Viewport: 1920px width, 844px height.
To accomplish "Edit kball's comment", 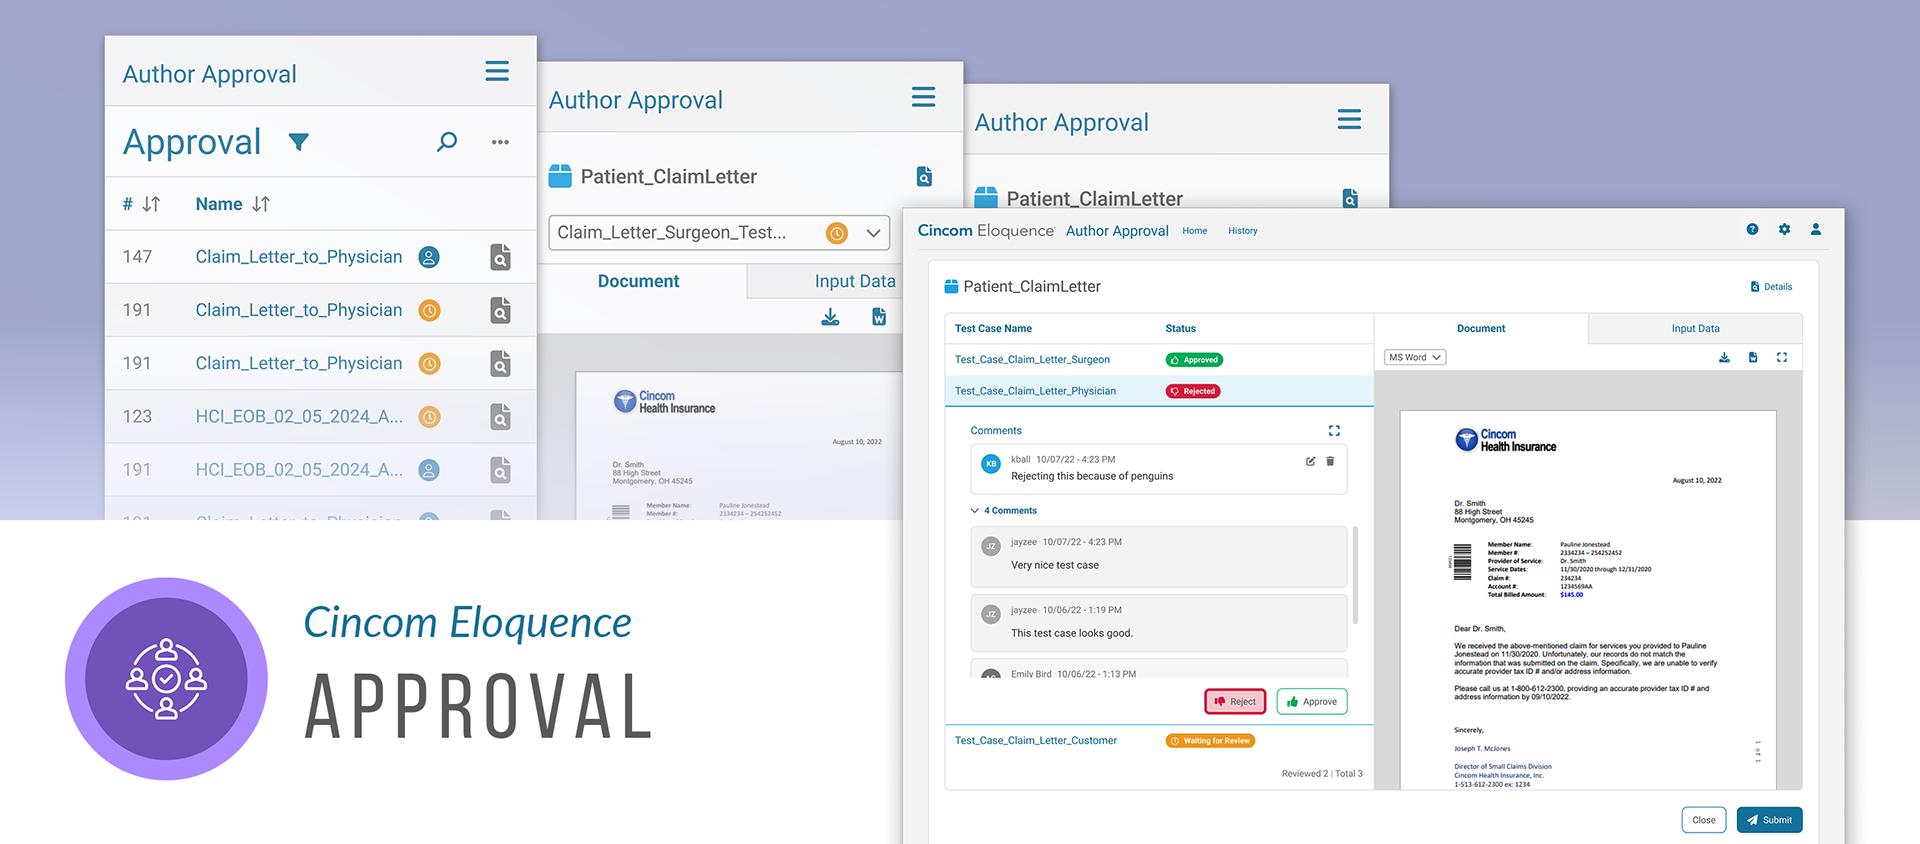I will pyautogui.click(x=1310, y=461).
